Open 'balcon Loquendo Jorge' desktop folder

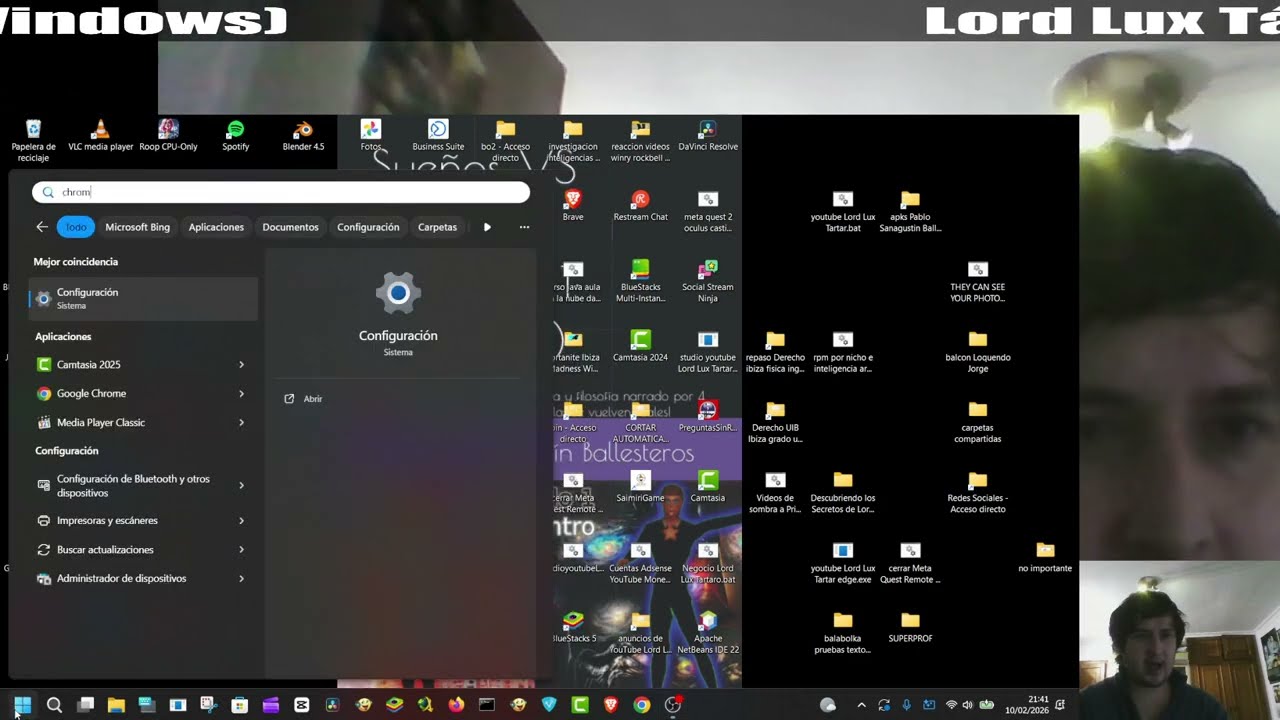[x=978, y=351]
